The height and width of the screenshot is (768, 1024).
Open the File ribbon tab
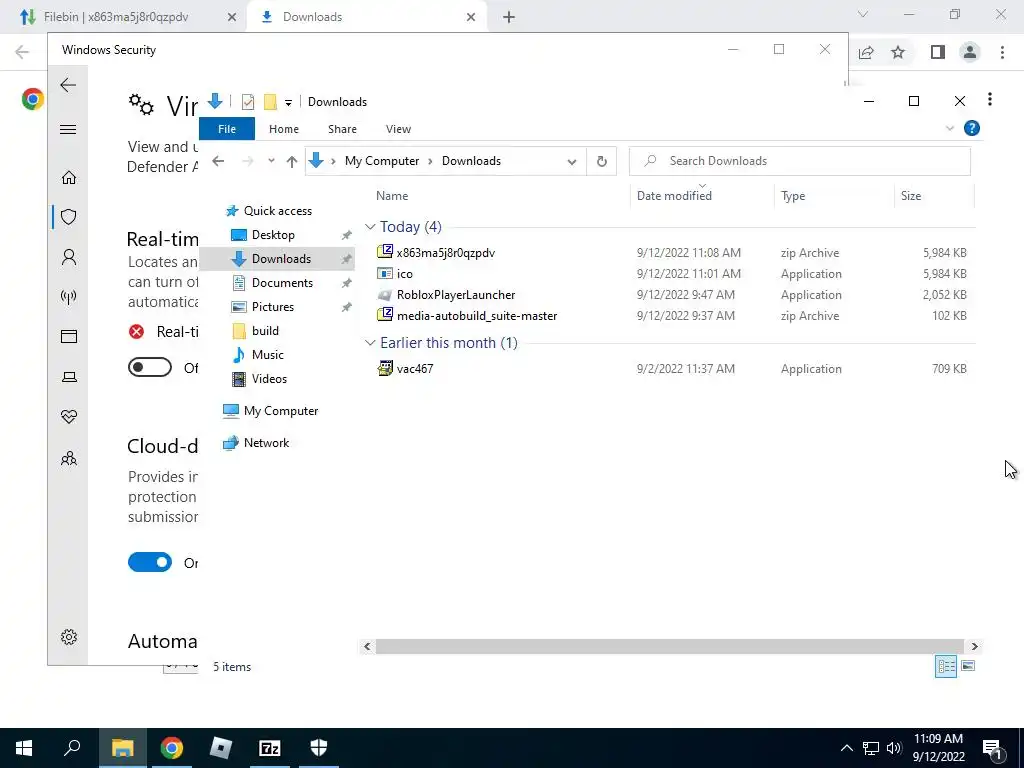point(227,129)
